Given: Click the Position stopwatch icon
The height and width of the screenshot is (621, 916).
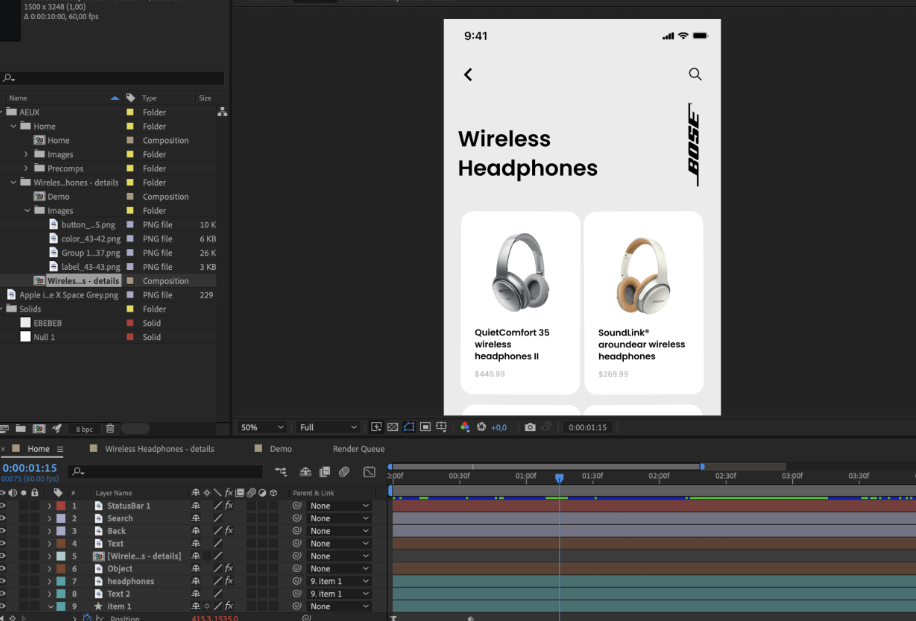Looking at the screenshot, I should pos(87,617).
